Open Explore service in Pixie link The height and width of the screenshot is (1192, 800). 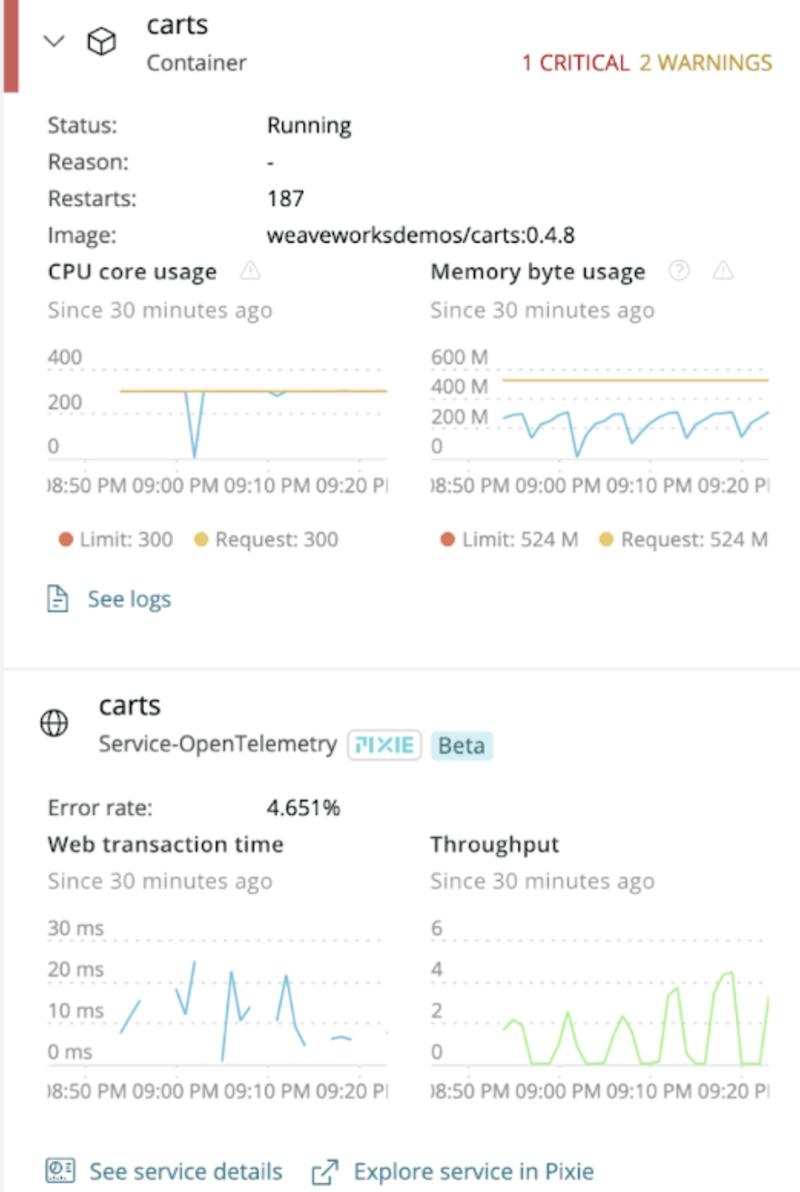pyautogui.click(x=474, y=1171)
